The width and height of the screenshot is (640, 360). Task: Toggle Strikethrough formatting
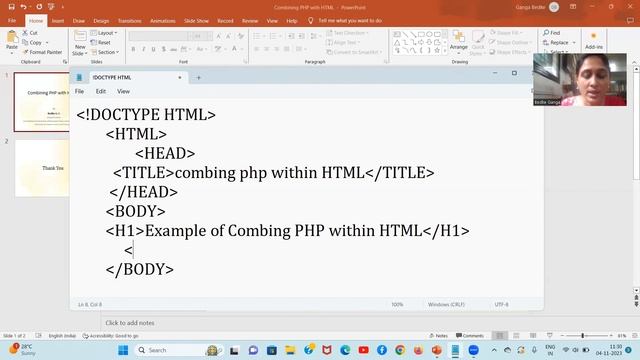tap(173, 49)
